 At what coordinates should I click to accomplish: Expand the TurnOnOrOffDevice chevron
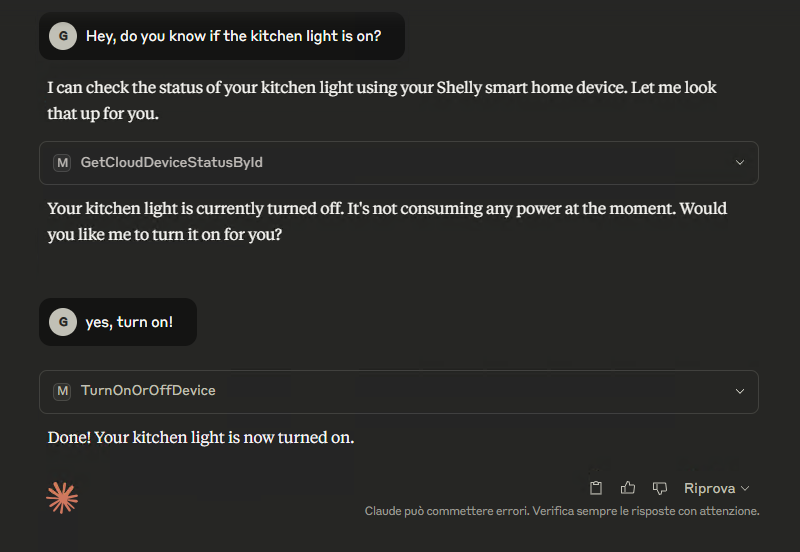point(740,391)
